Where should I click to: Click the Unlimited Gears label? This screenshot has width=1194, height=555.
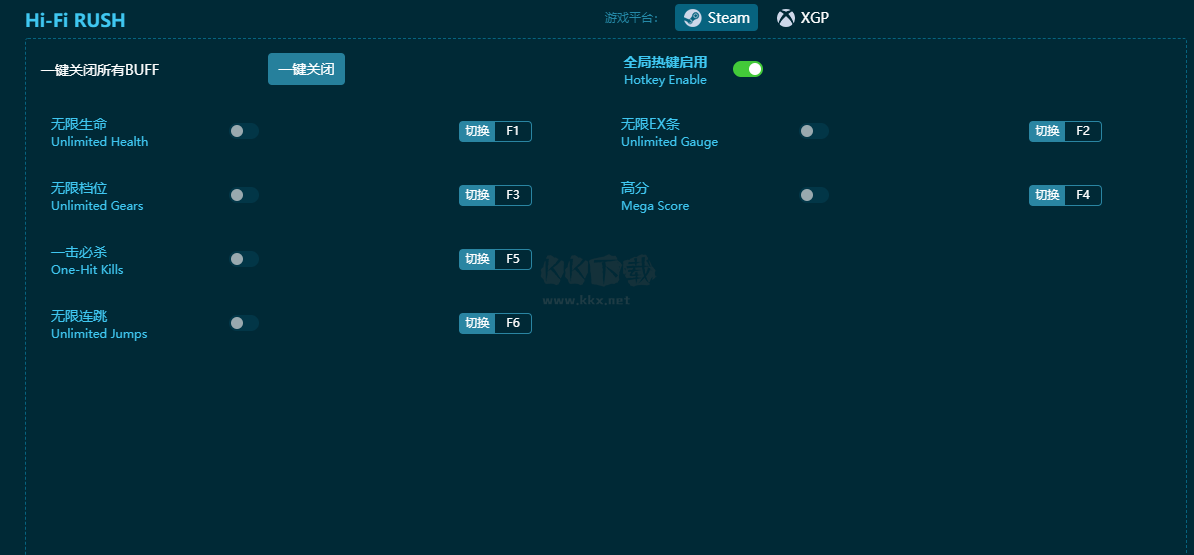97,206
